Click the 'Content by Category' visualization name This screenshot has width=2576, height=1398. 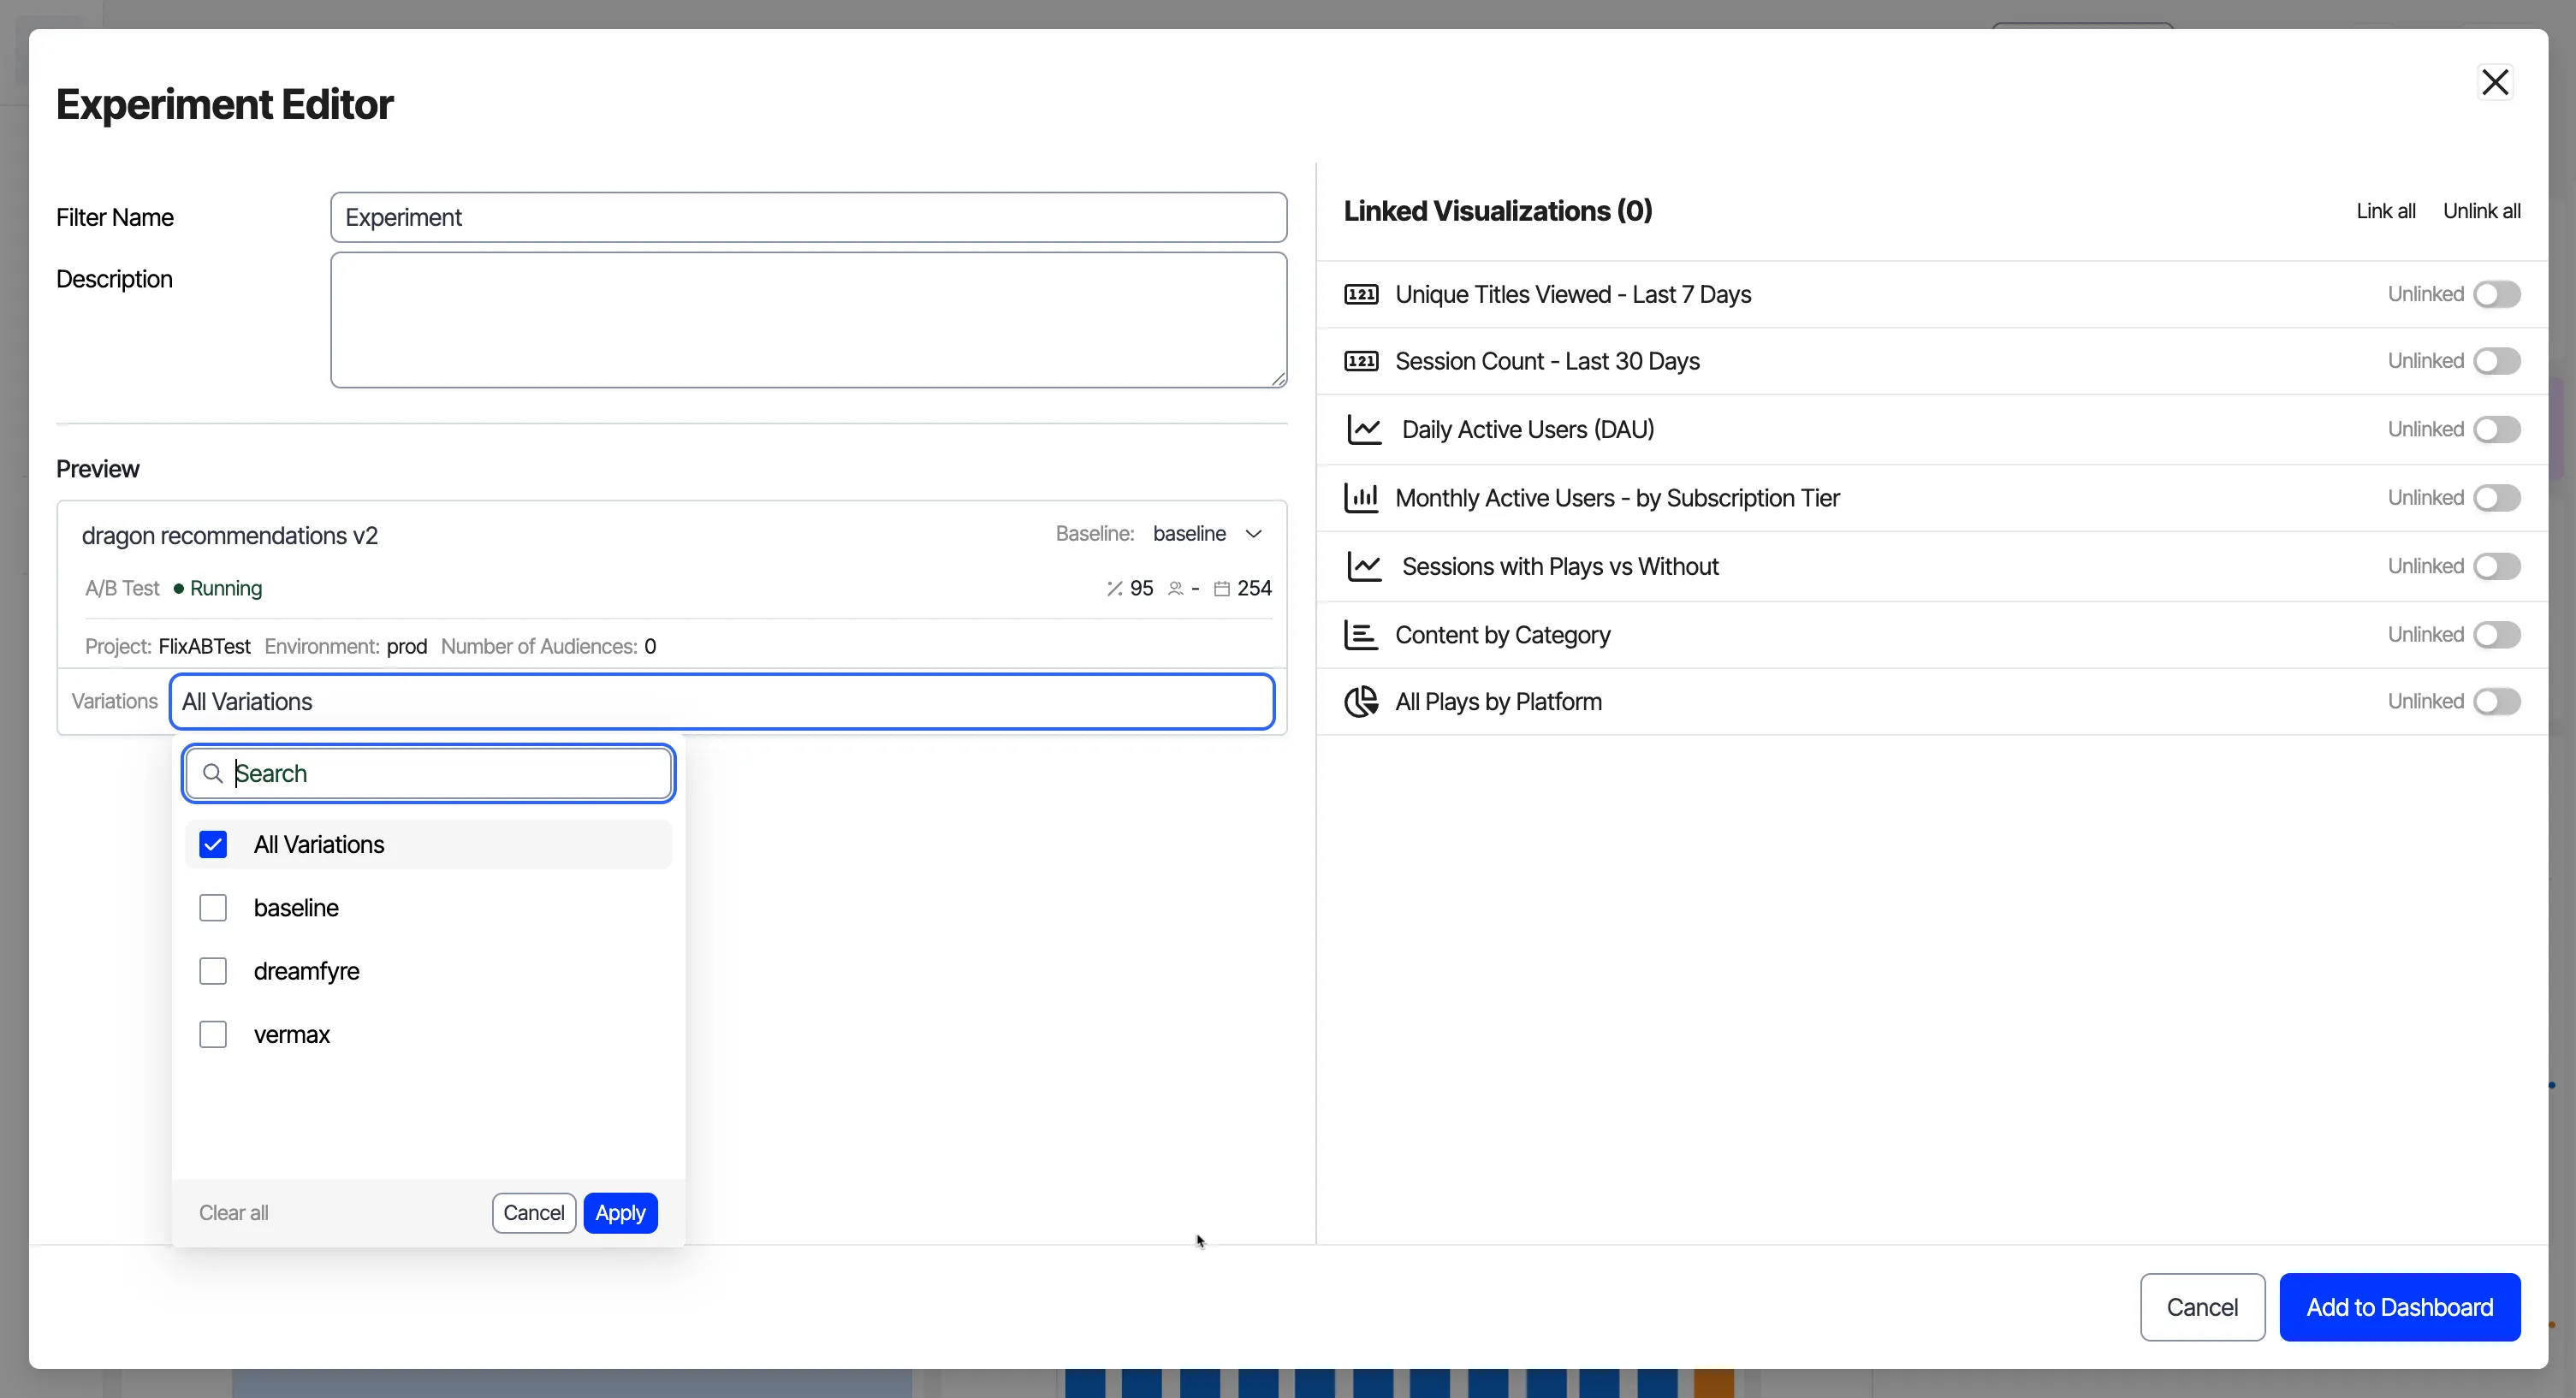[1502, 635]
